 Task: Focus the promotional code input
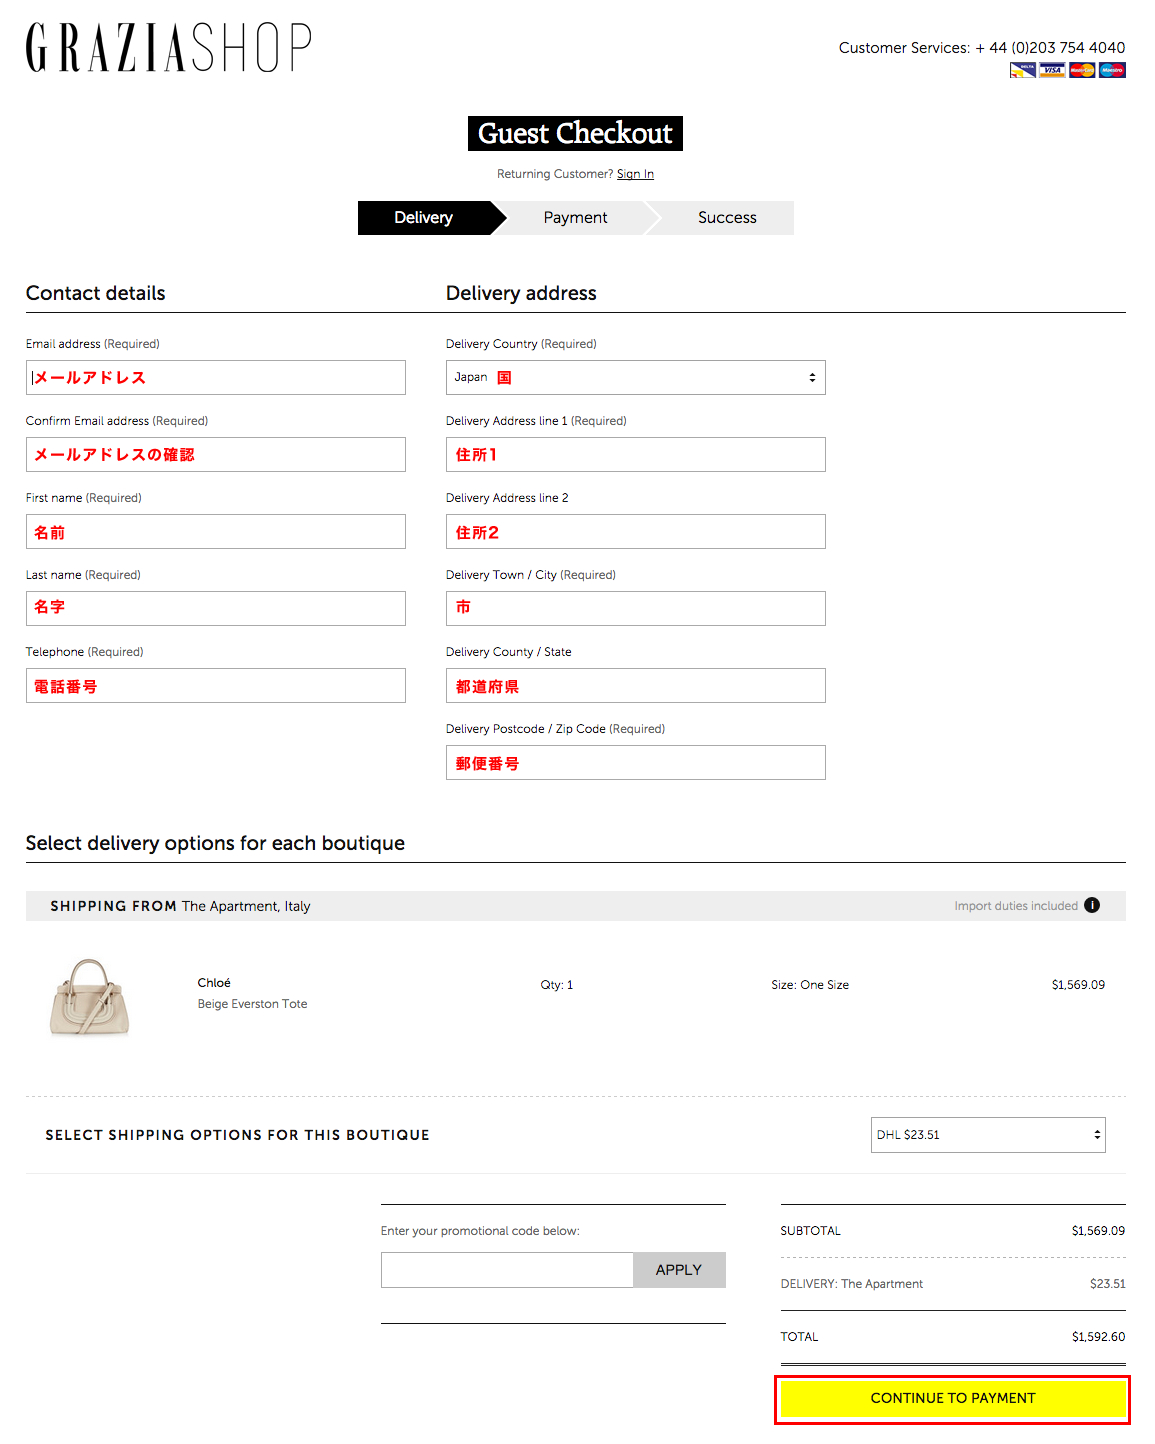[507, 1270]
